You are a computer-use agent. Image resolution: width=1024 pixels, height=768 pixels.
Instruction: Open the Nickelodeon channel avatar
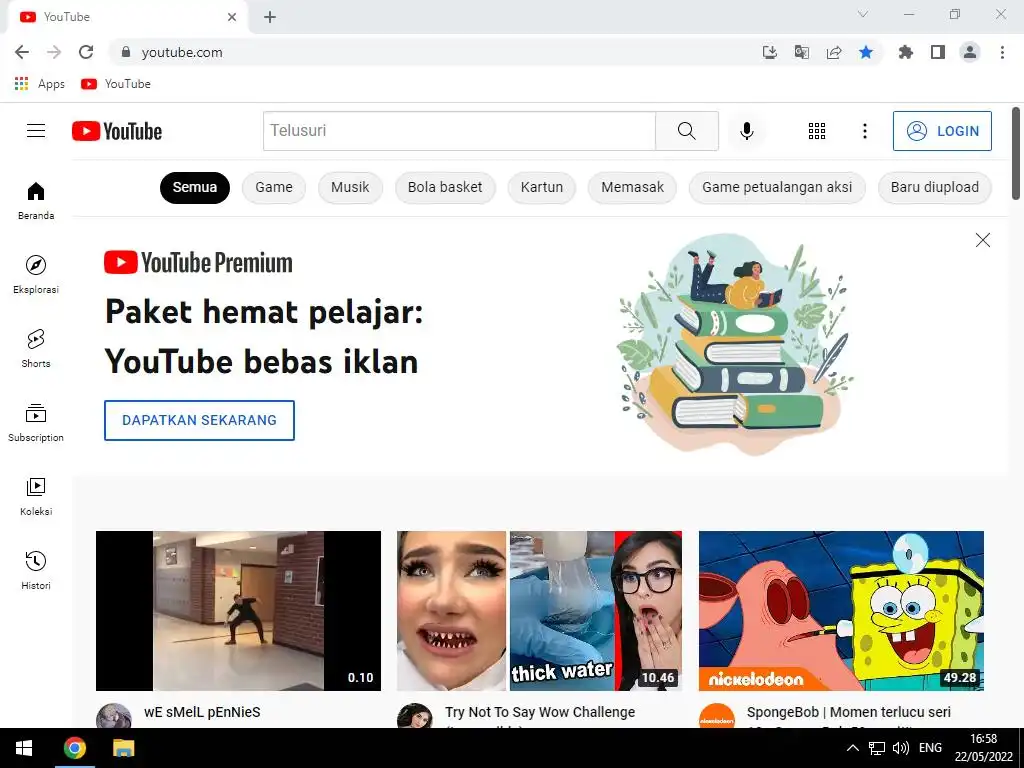click(716, 716)
